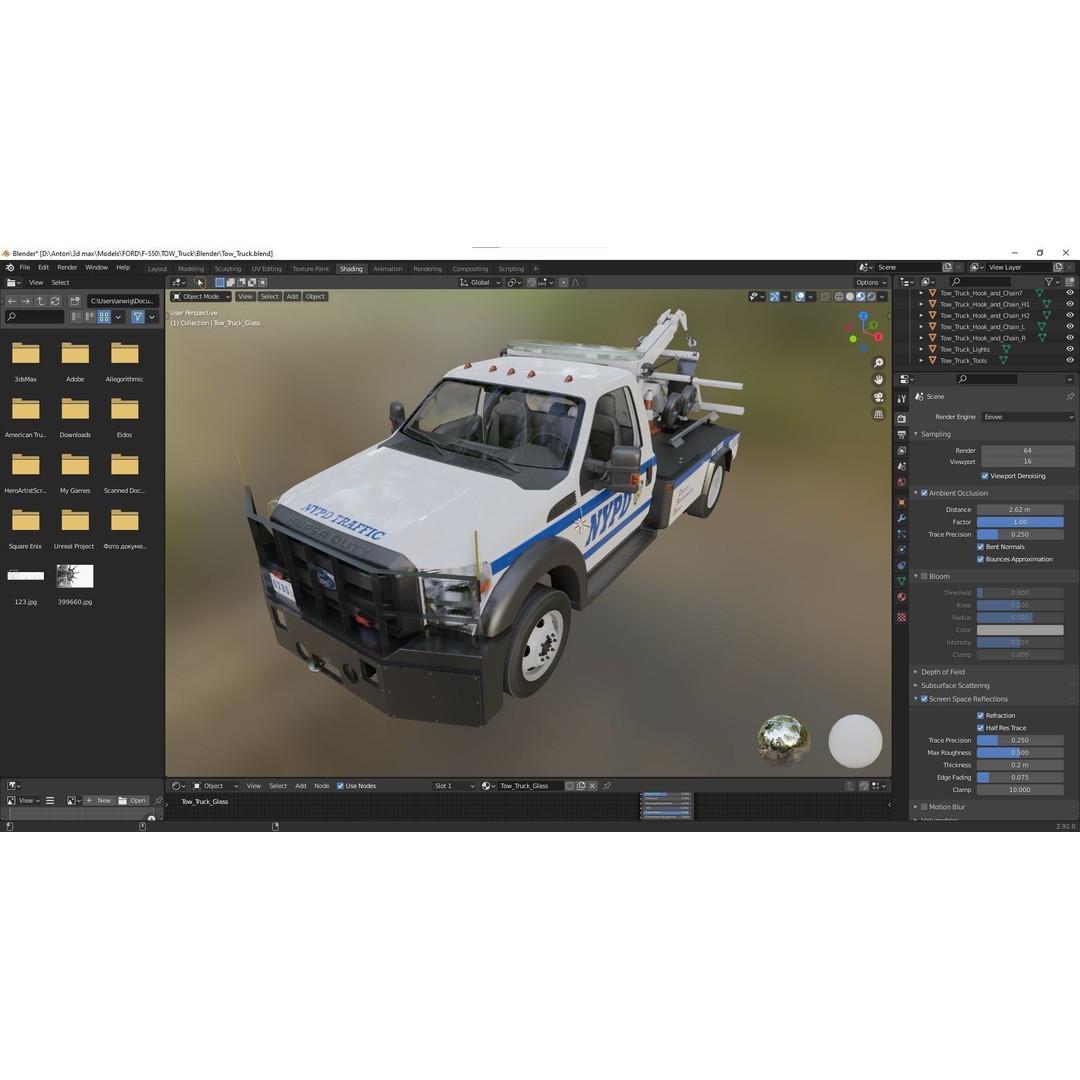Open World properties tab
The height and width of the screenshot is (1080, 1080).
click(x=902, y=482)
